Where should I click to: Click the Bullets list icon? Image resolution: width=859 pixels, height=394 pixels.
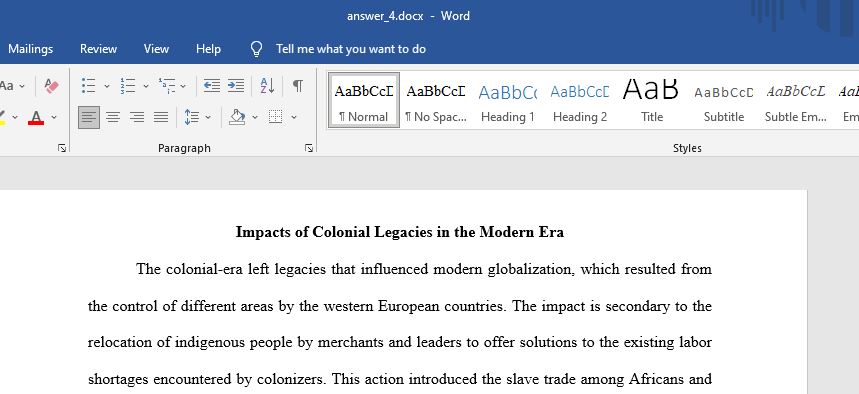[x=89, y=85]
